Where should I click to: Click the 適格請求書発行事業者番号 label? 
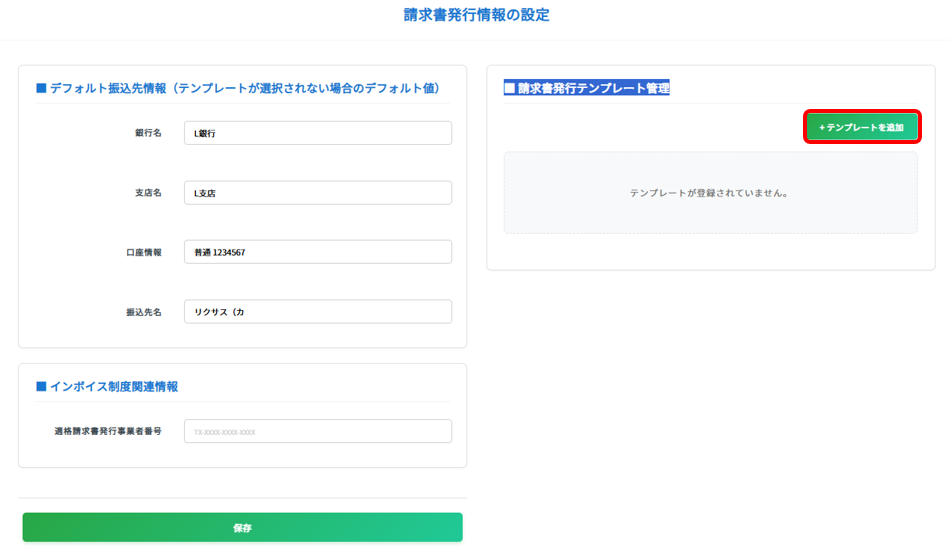point(108,431)
